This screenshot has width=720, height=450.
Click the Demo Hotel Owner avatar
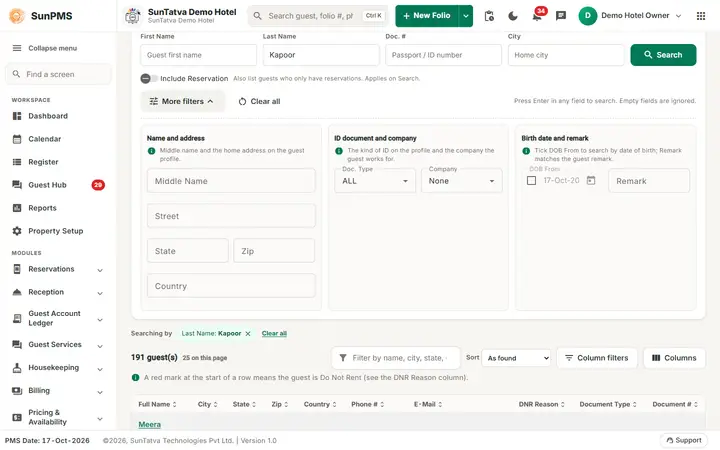coord(587,16)
